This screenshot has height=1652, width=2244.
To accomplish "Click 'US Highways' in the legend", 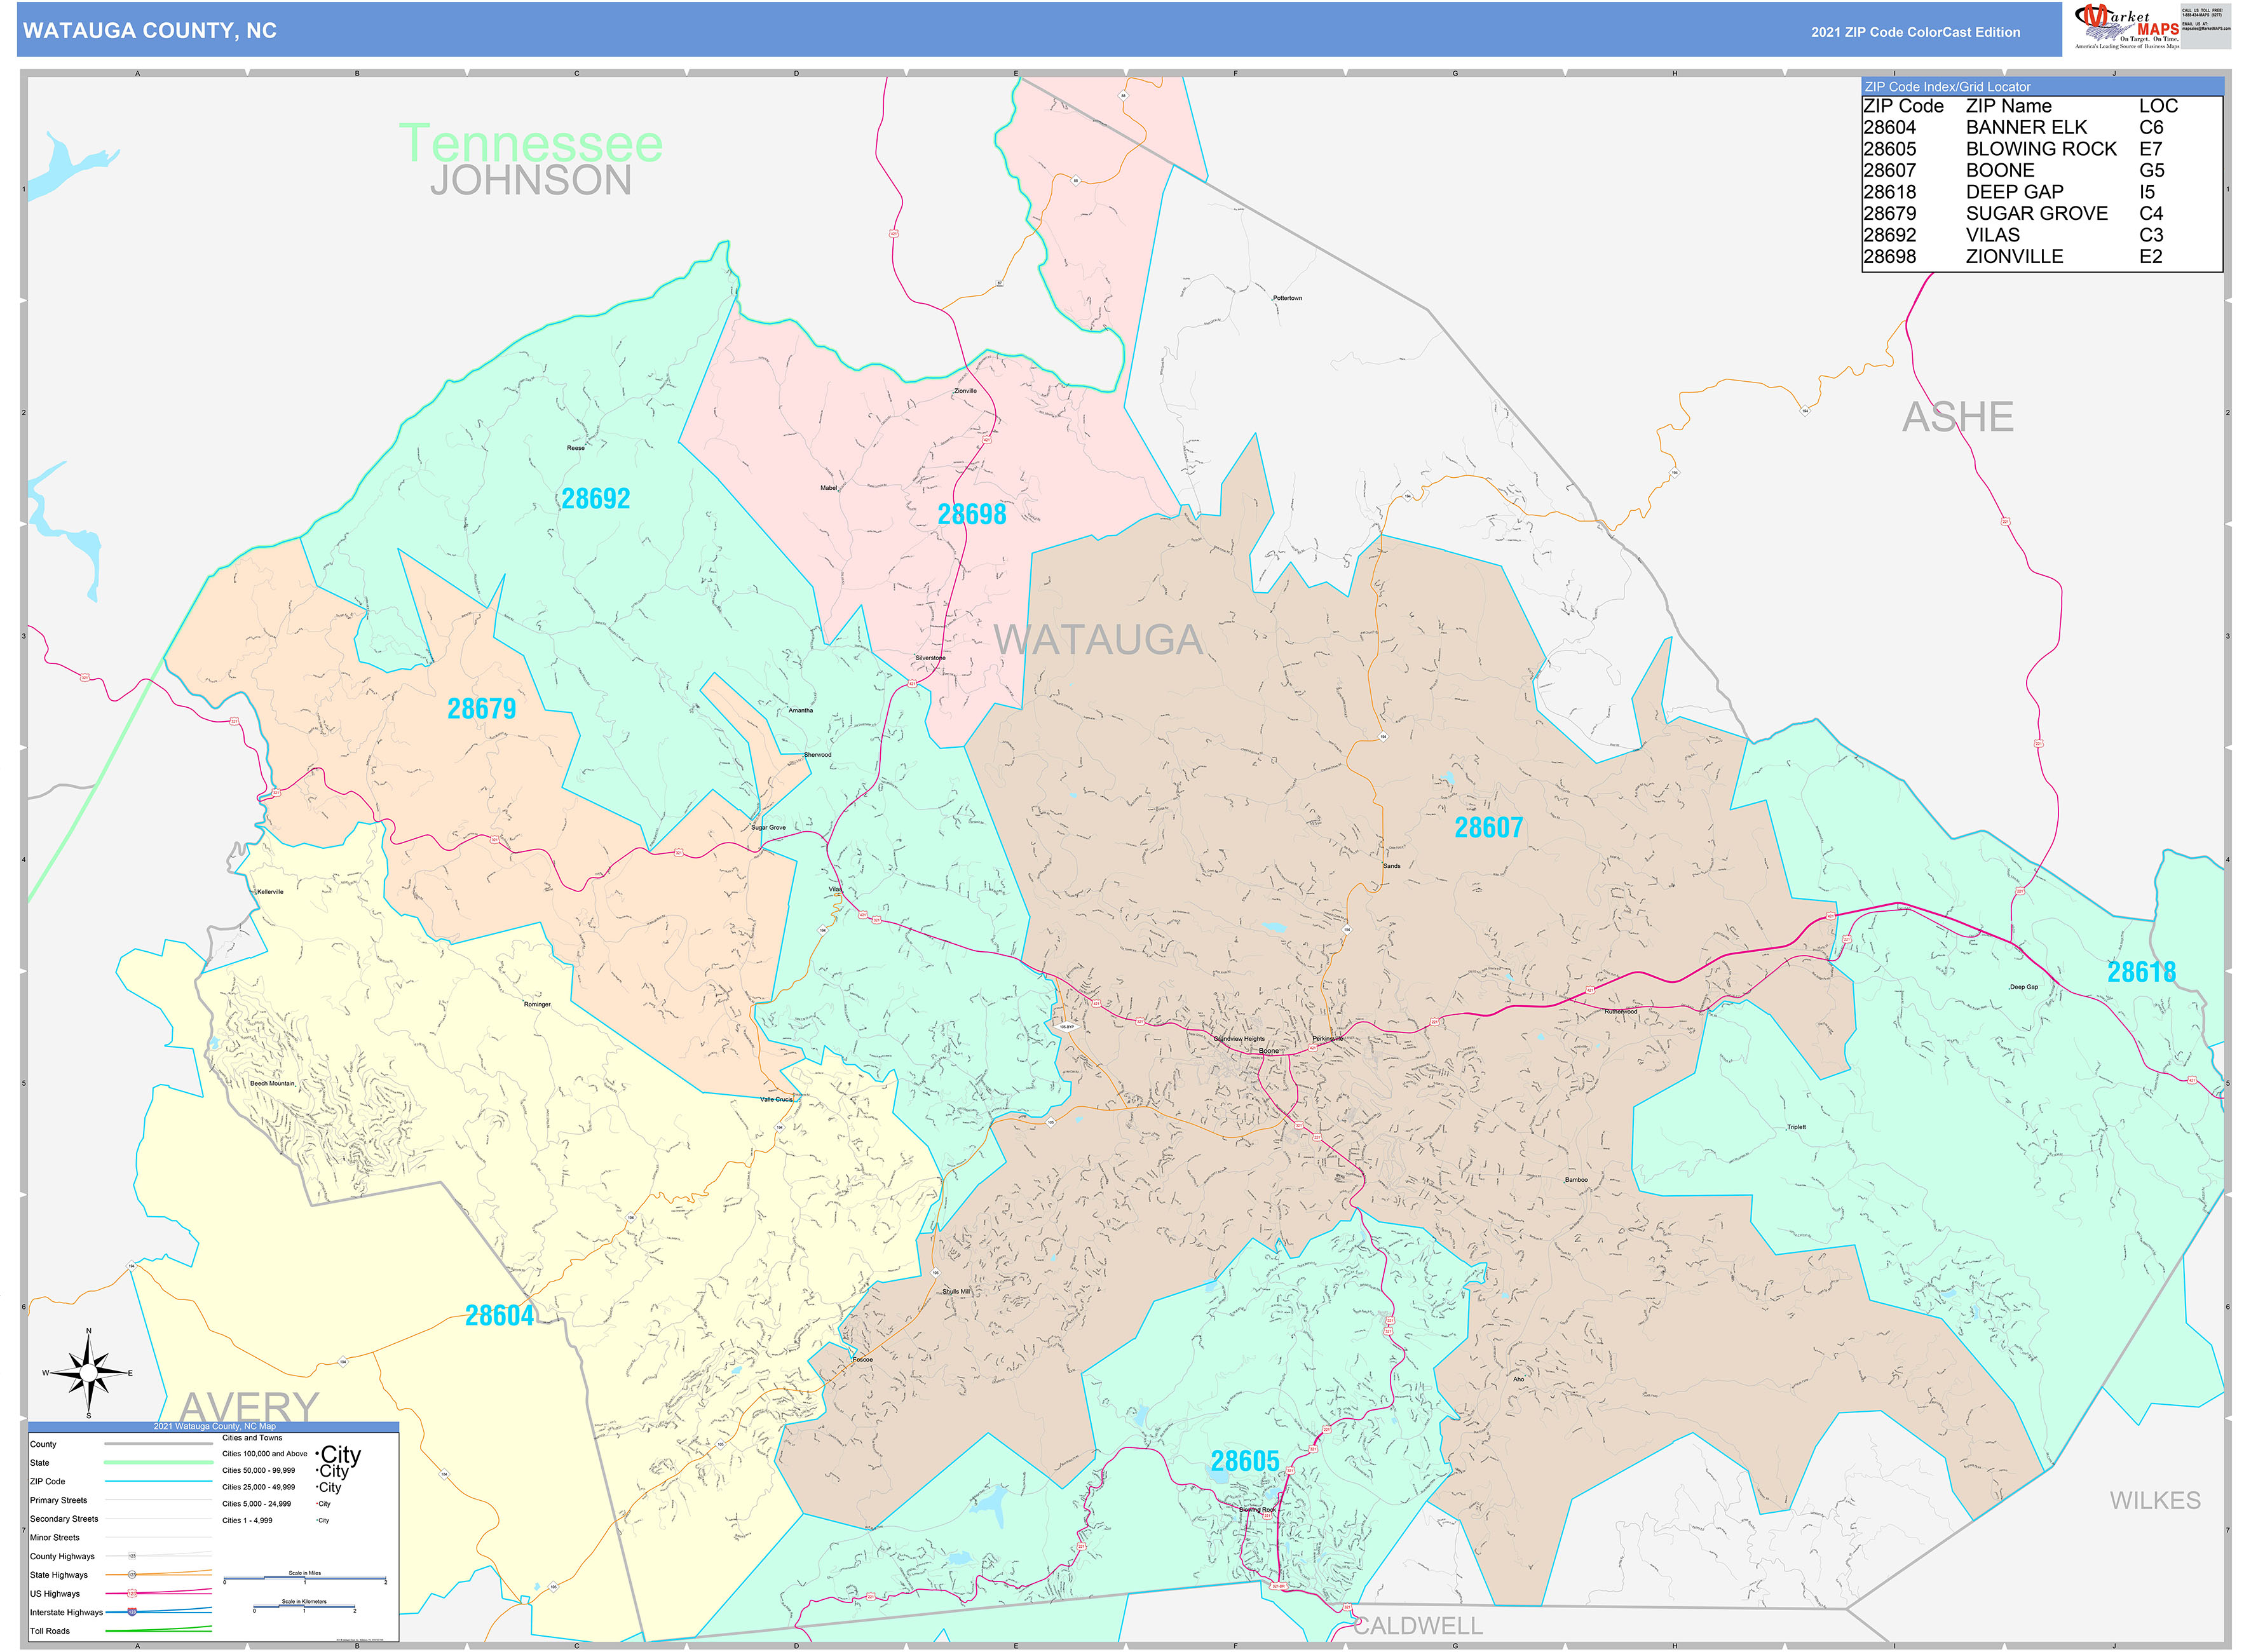I will (x=55, y=1594).
